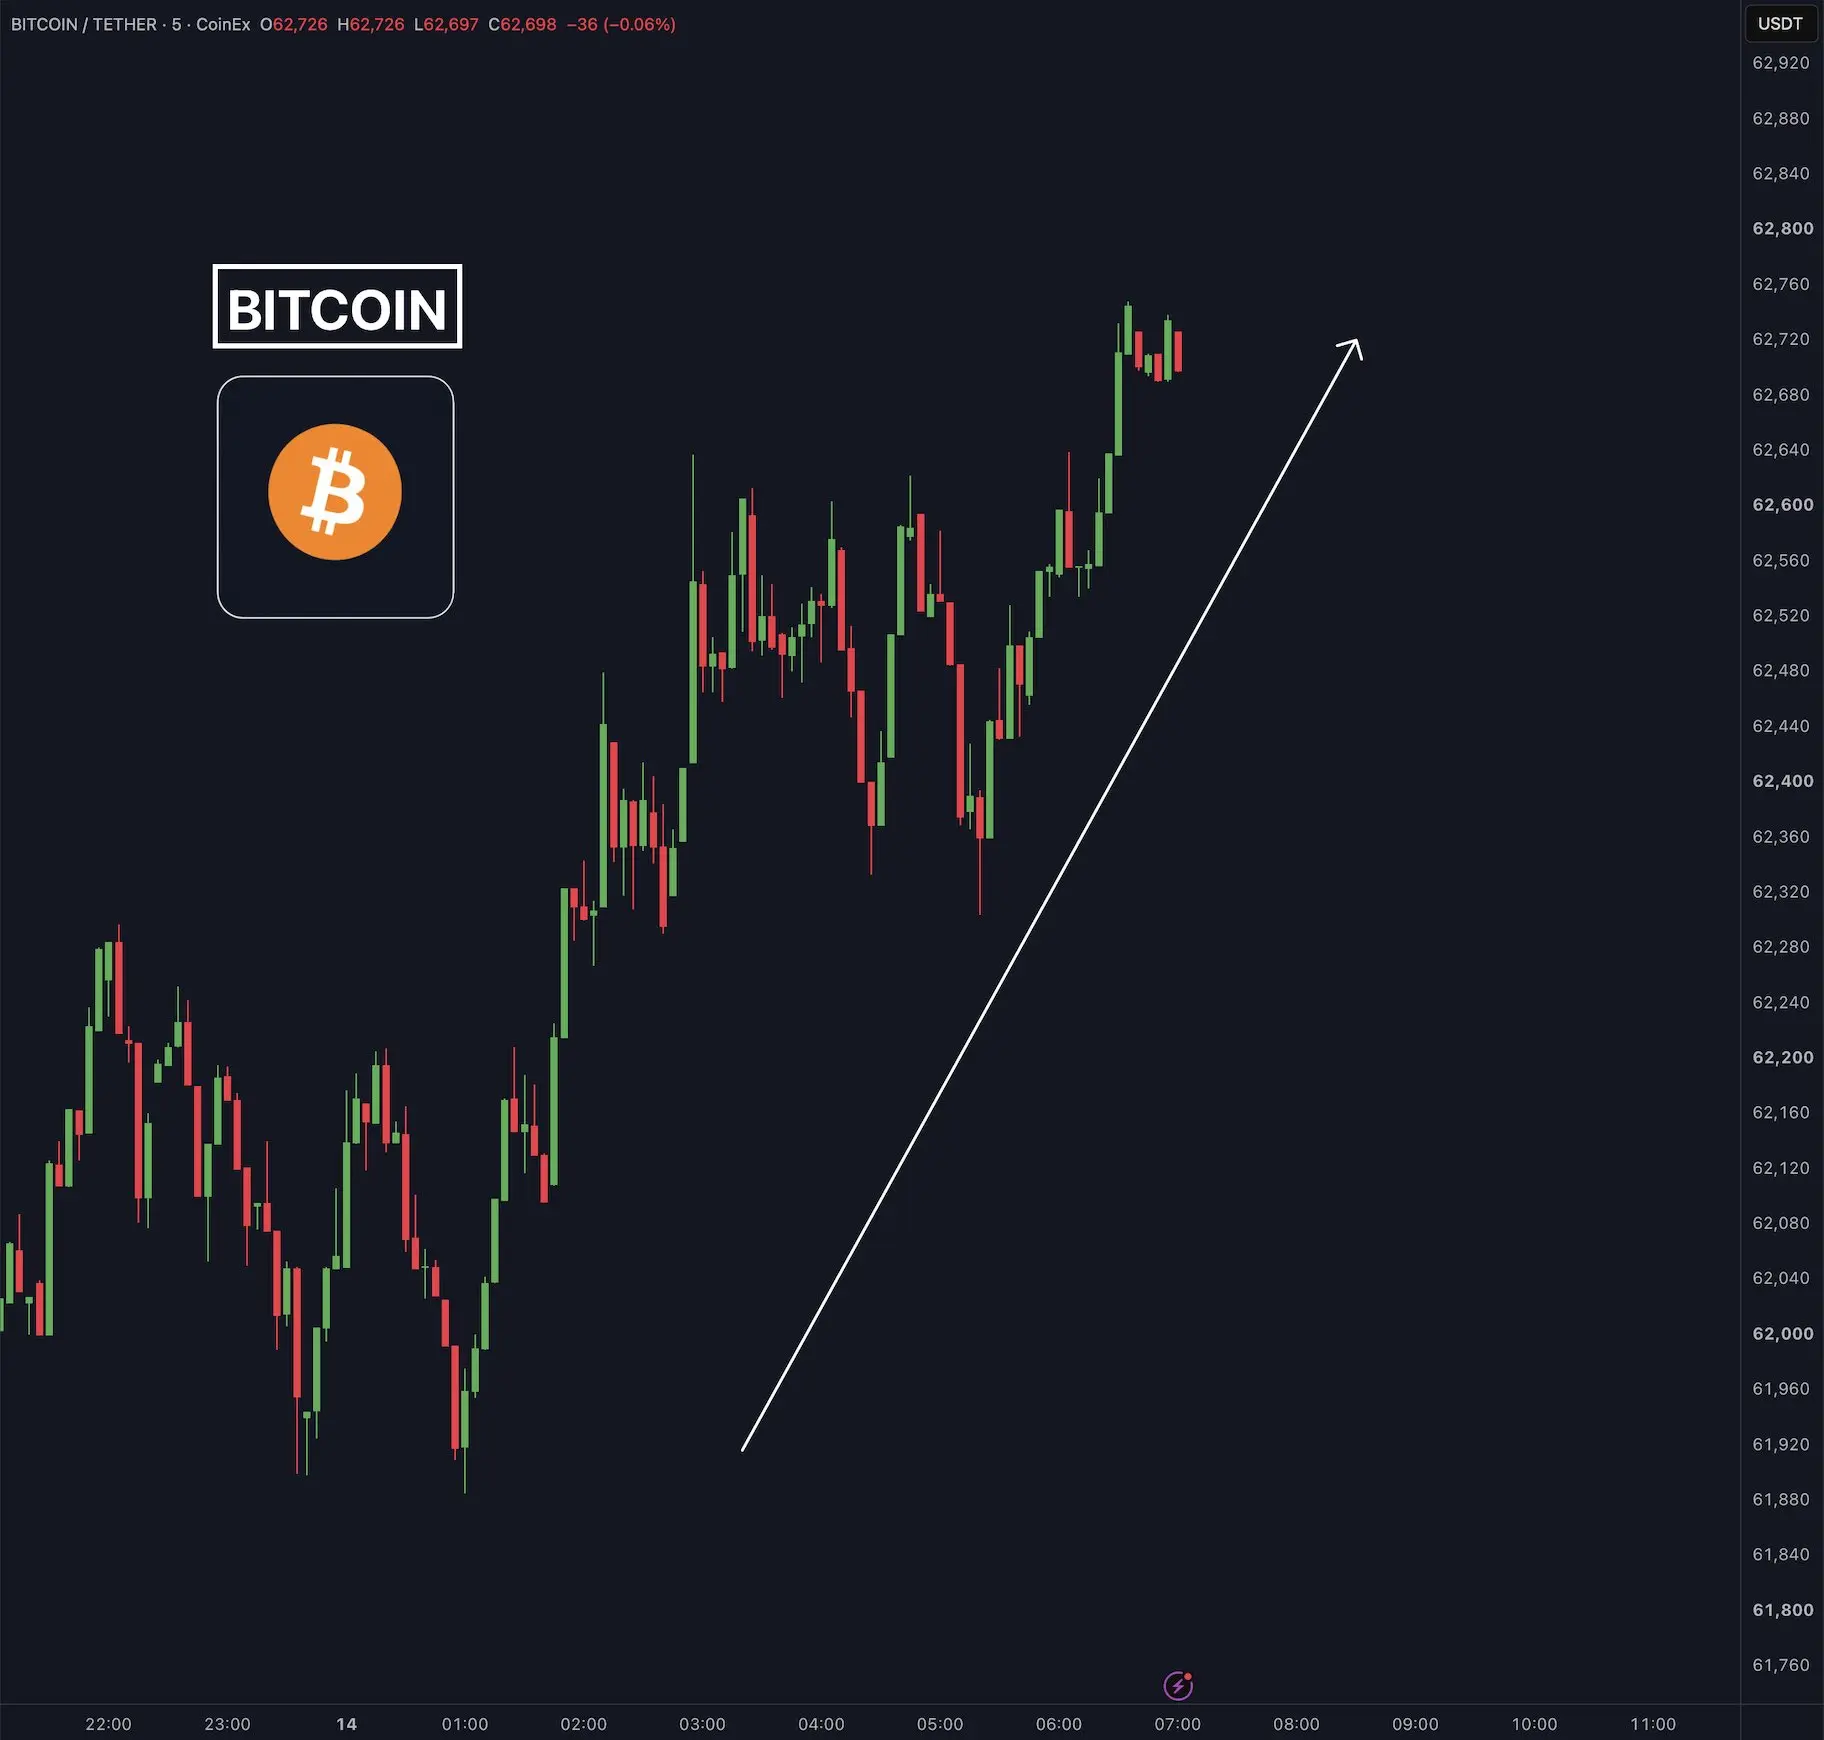This screenshot has width=1824, height=1740.
Task: Click the 14 date marker on time axis
Action: (346, 1724)
